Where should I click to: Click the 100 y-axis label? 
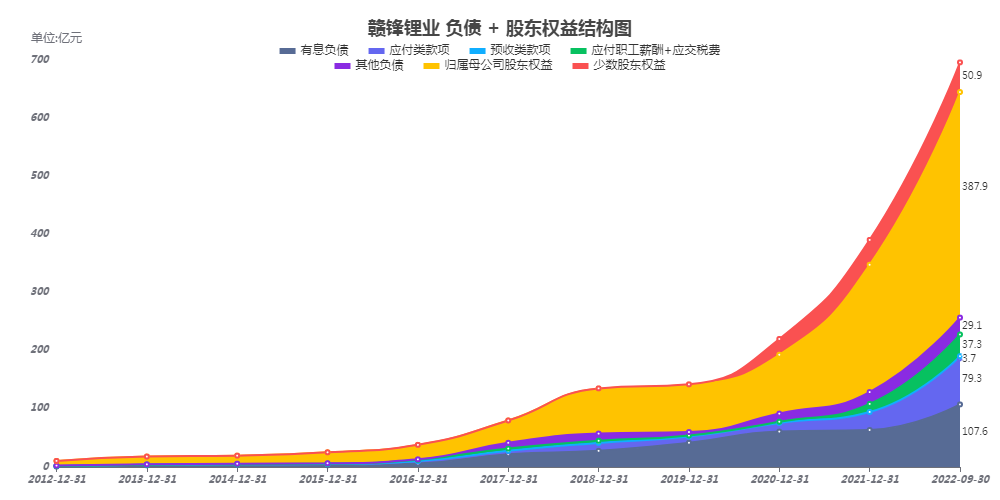40,408
